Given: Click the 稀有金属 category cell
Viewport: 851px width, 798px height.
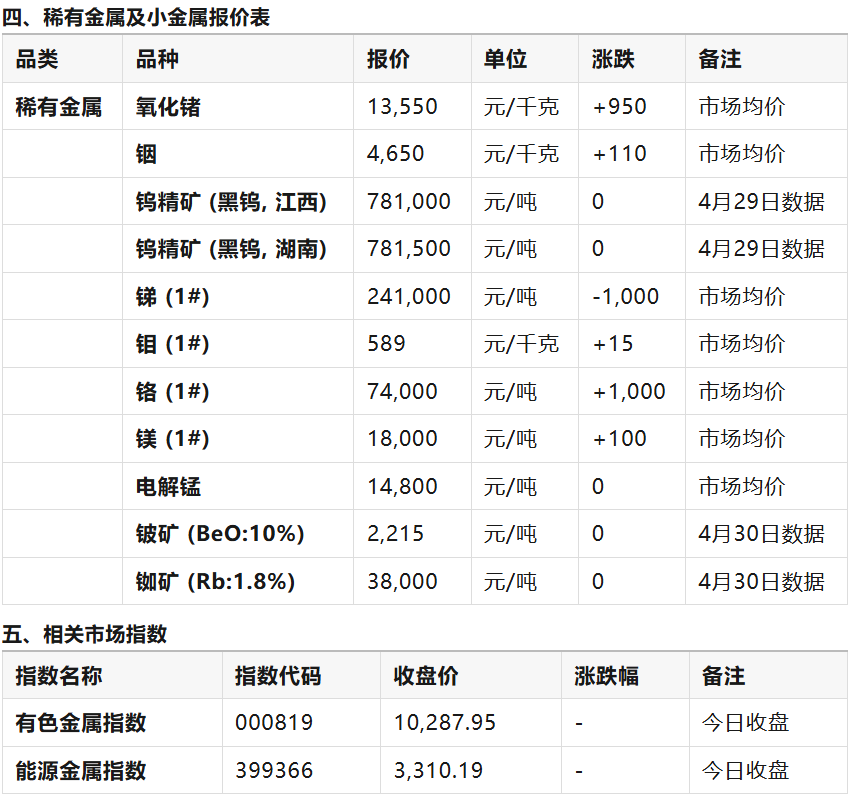Looking at the screenshot, I should pyautogui.click(x=58, y=107).
